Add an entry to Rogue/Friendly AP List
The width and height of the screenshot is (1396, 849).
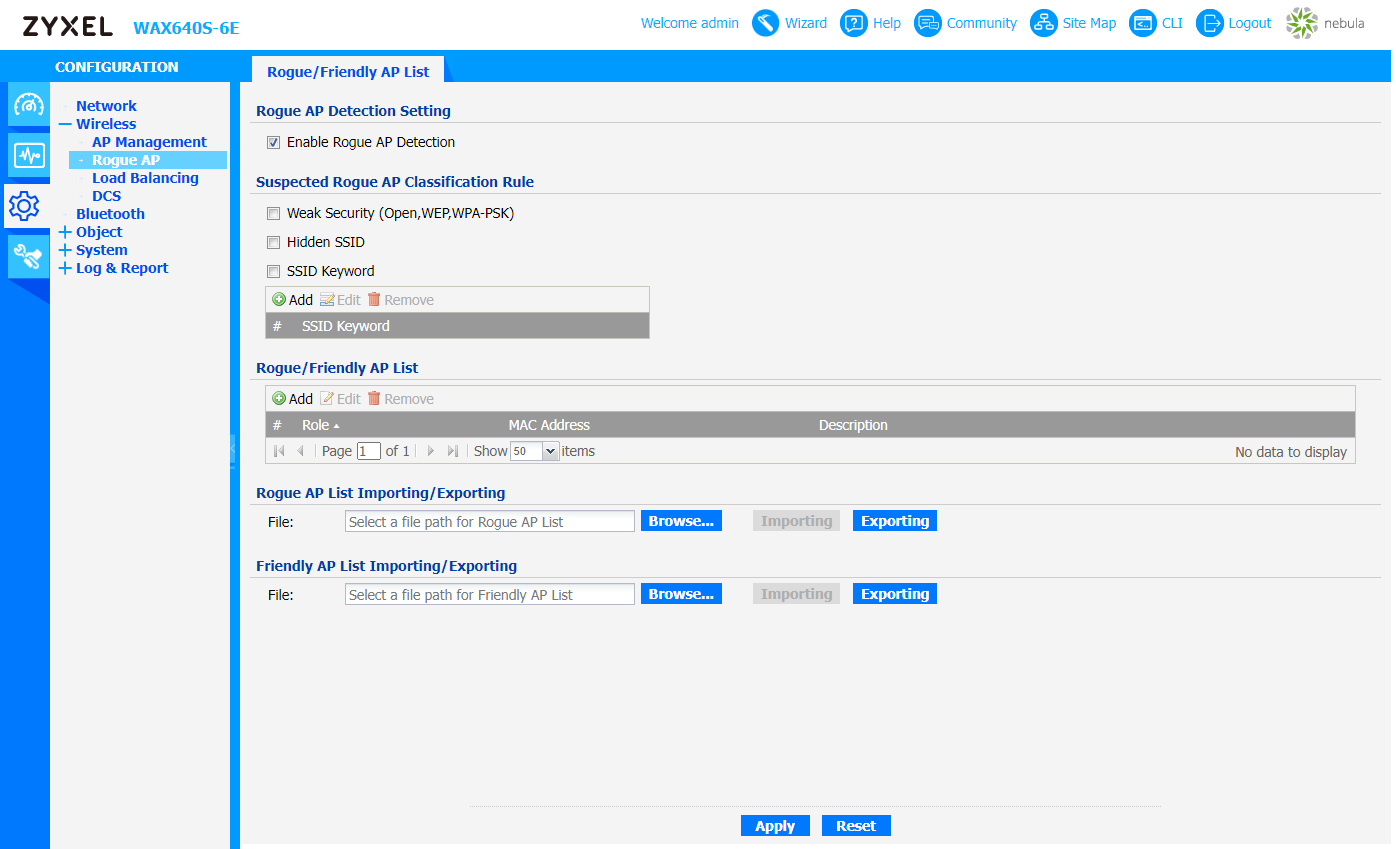pos(293,399)
